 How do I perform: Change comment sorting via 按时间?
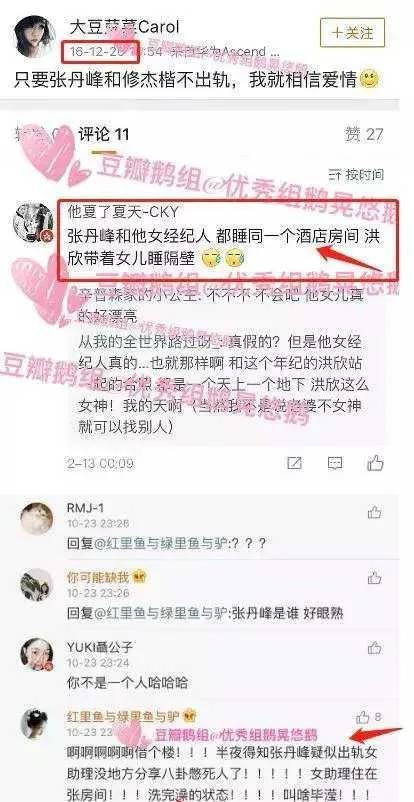coord(356,175)
